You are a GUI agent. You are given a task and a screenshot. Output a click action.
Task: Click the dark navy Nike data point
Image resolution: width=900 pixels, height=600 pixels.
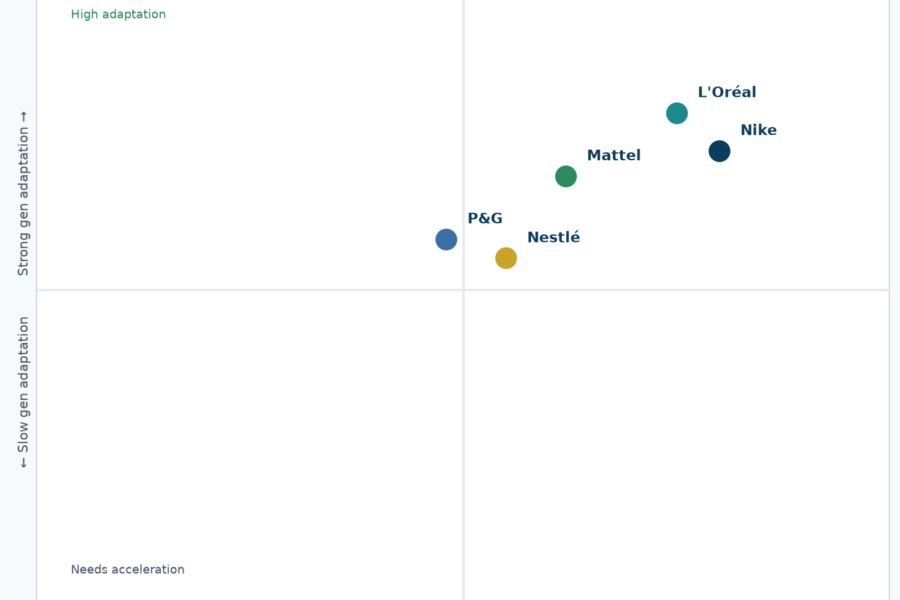tap(719, 151)
